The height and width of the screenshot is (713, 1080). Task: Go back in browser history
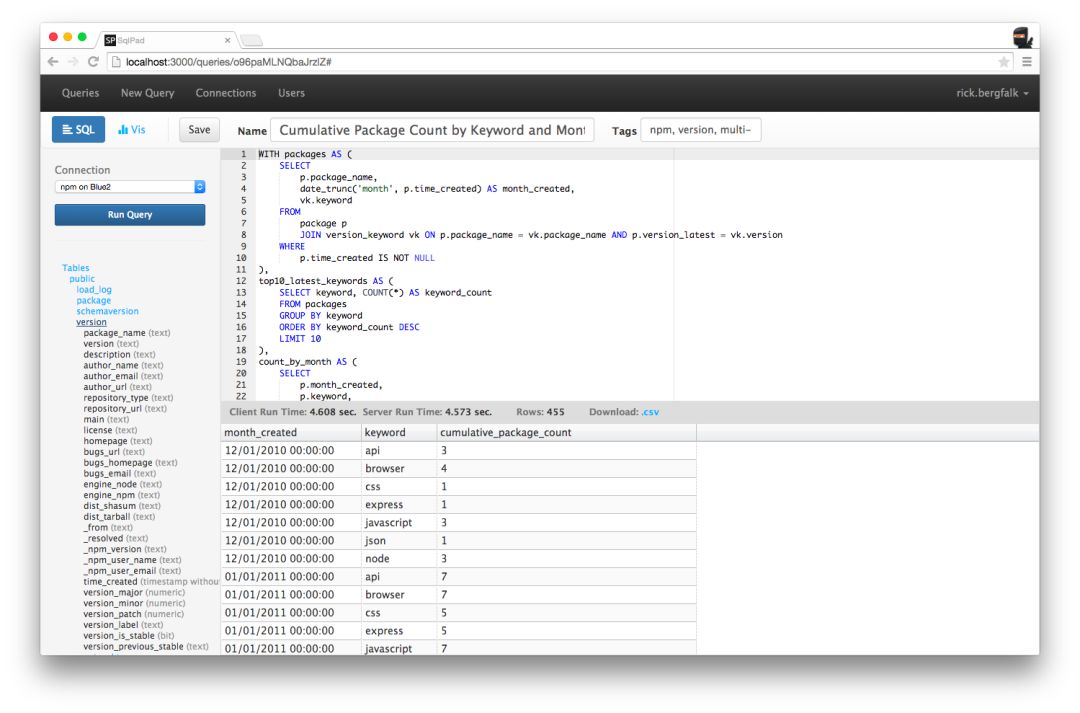pyautogui.click(x=53, y=61)
